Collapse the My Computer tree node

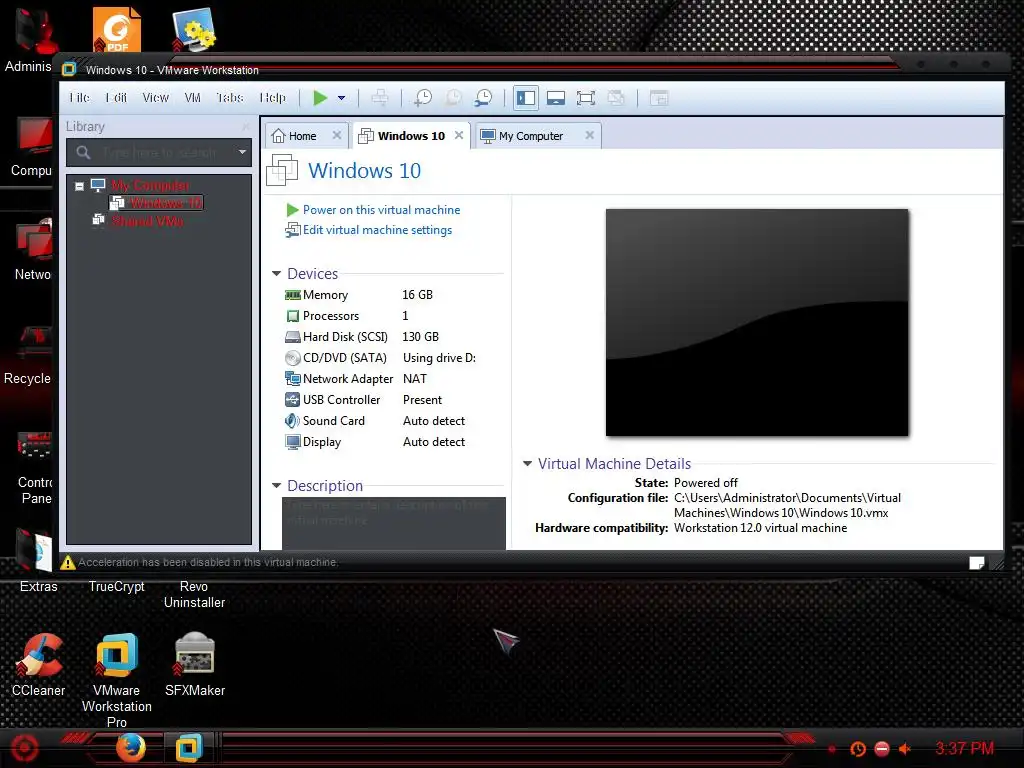point(79,186)
